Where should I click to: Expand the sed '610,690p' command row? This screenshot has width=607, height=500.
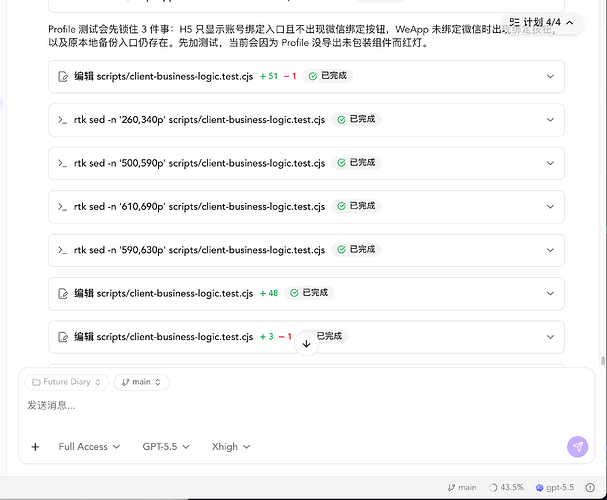[550, 207]
